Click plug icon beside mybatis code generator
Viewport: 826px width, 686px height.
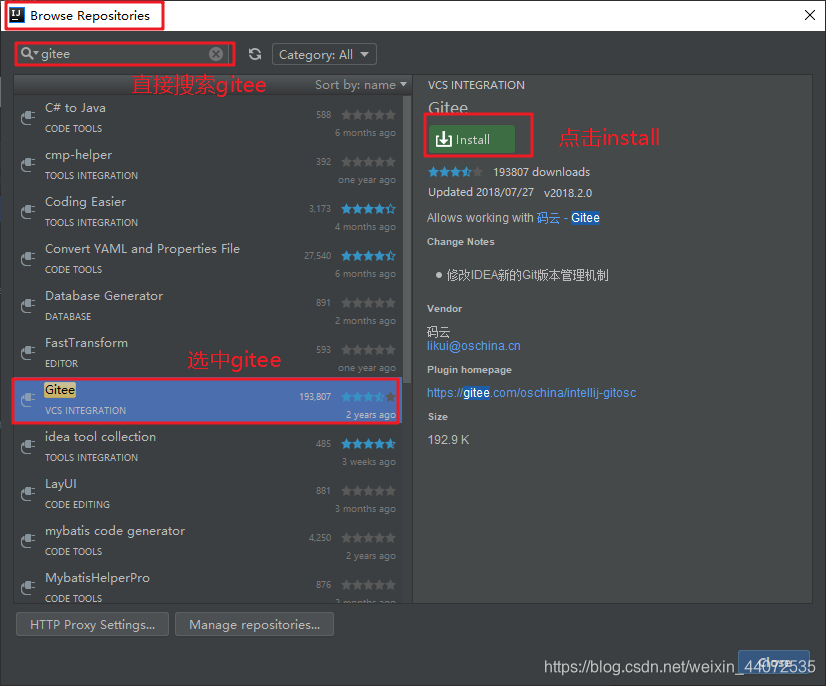click(28, 541)
